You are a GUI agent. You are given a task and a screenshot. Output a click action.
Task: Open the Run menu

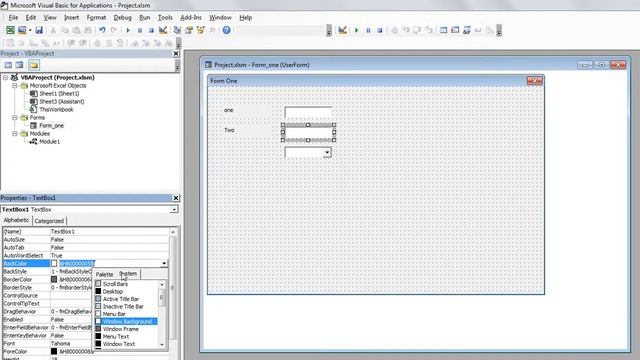pos(144,18)
